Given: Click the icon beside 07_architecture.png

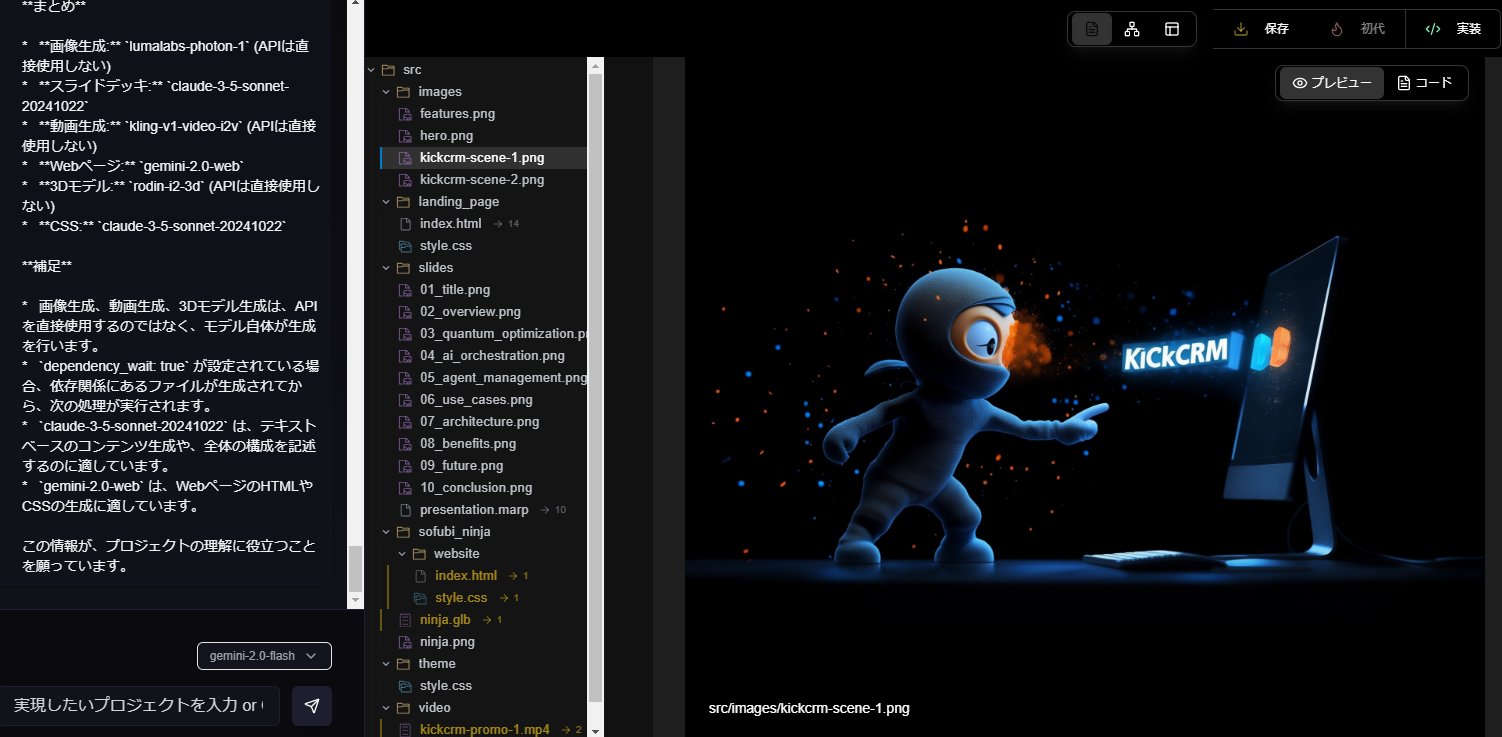Looking at the screenshot, I should [405, 422].
